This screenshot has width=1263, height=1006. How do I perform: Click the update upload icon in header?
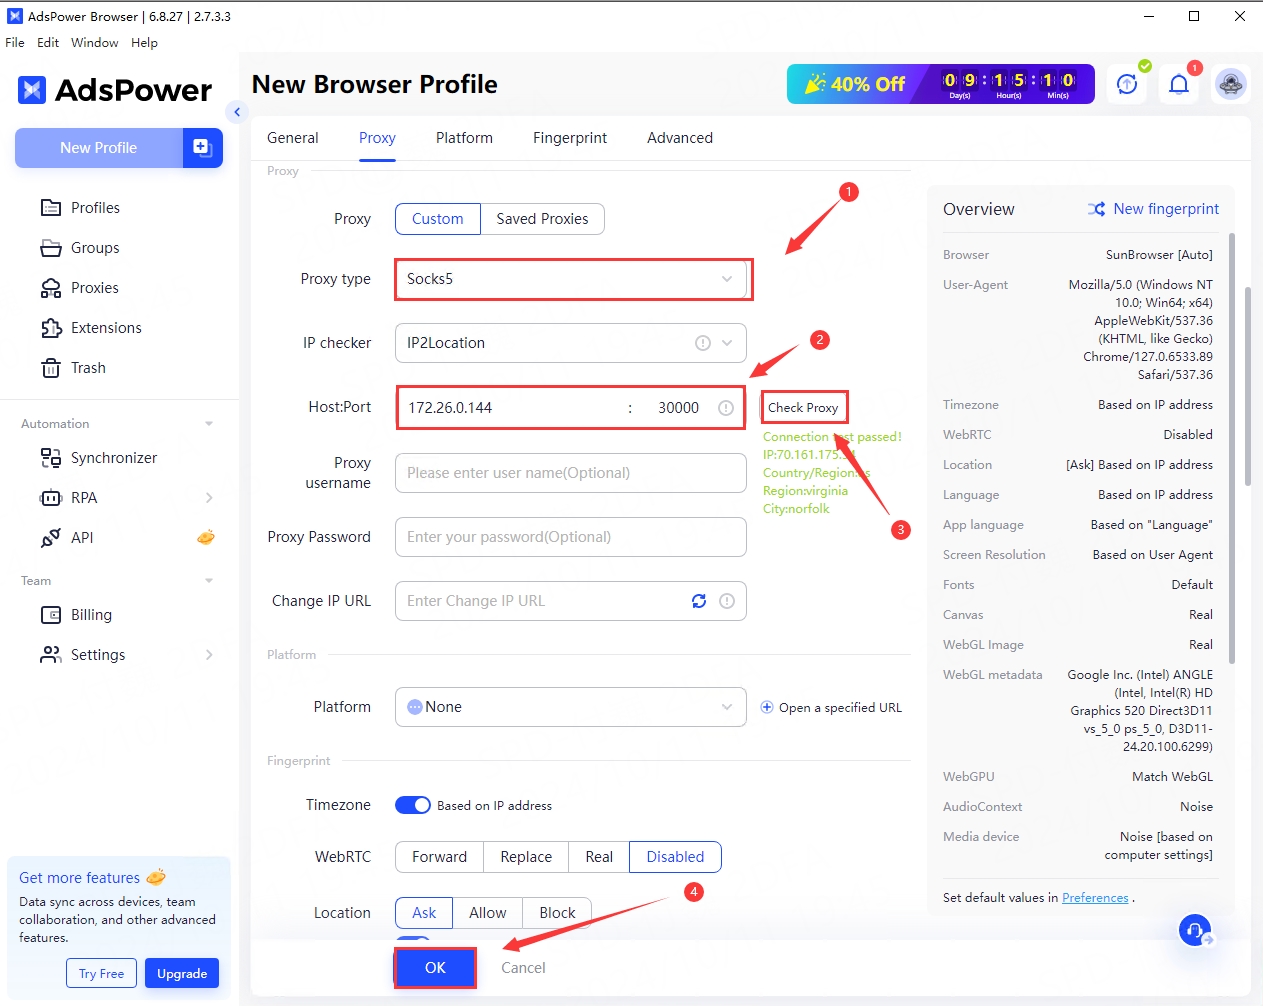(1127, 85)
